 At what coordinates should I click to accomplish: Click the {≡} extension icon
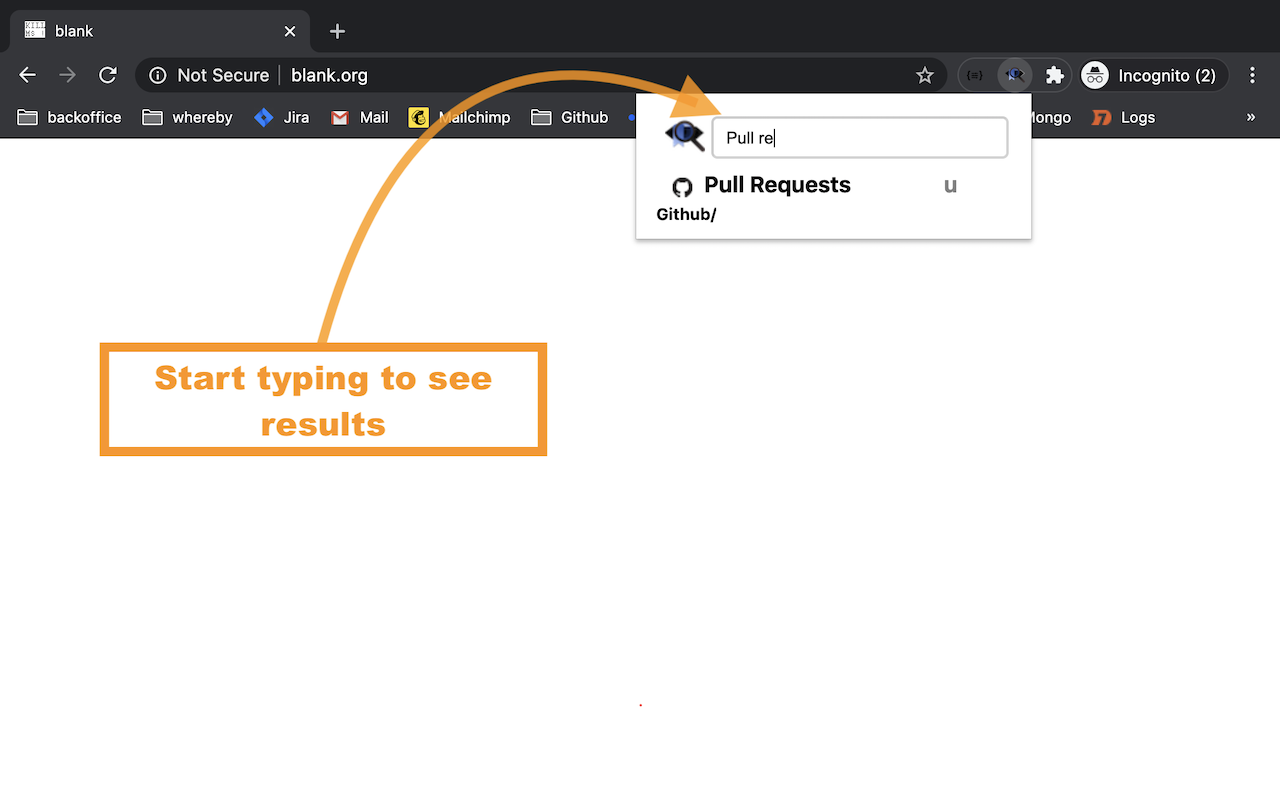(x=975, y=74)
